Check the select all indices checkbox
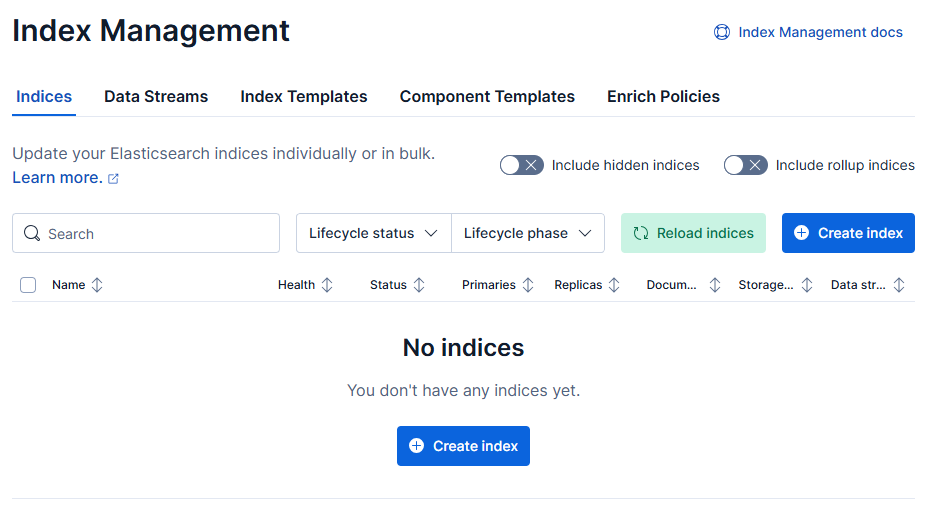This screenshot has height=522, width=929. coord(28,285)
